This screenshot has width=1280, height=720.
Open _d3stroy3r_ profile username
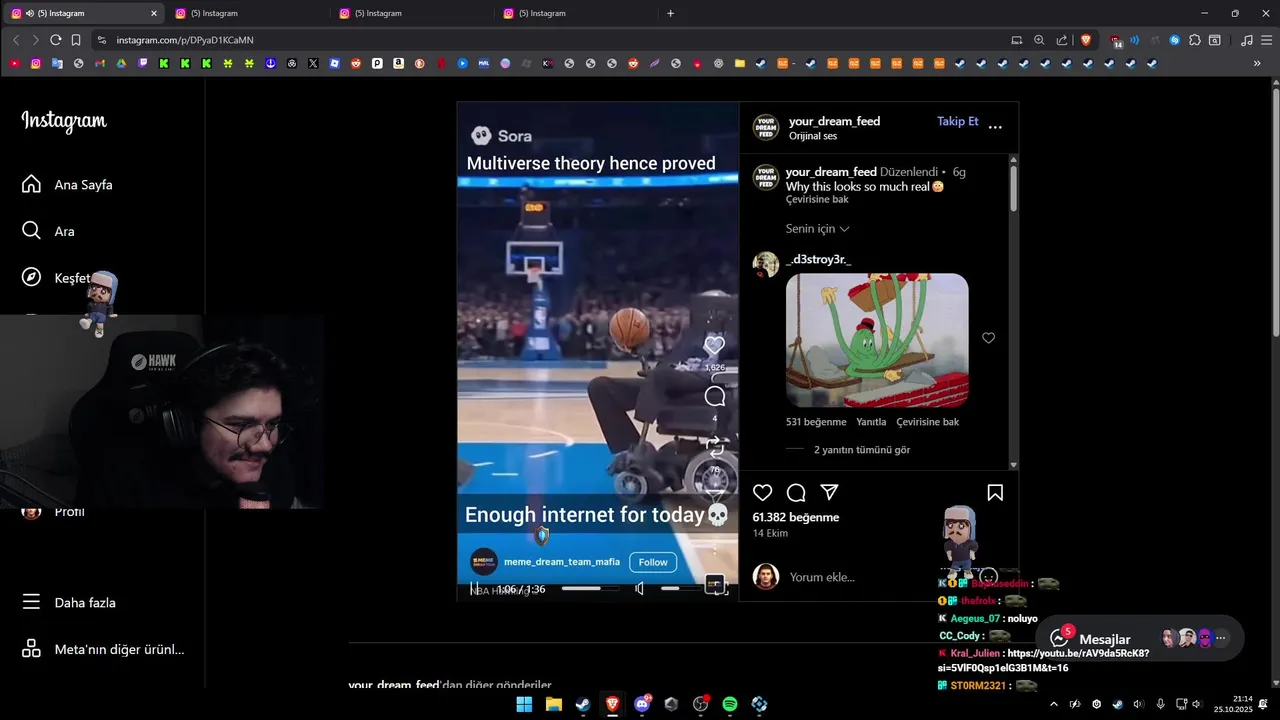818,259
